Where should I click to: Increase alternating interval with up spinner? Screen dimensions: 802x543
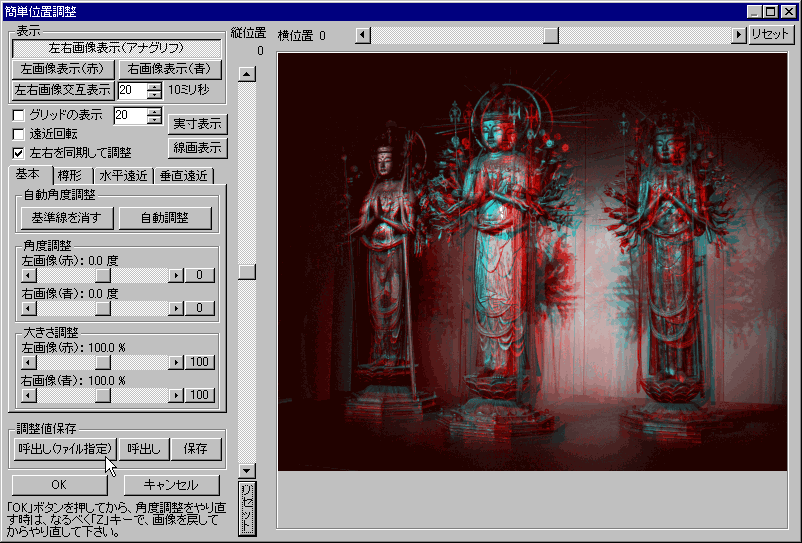pyautogui.click(x=154, y=86)
